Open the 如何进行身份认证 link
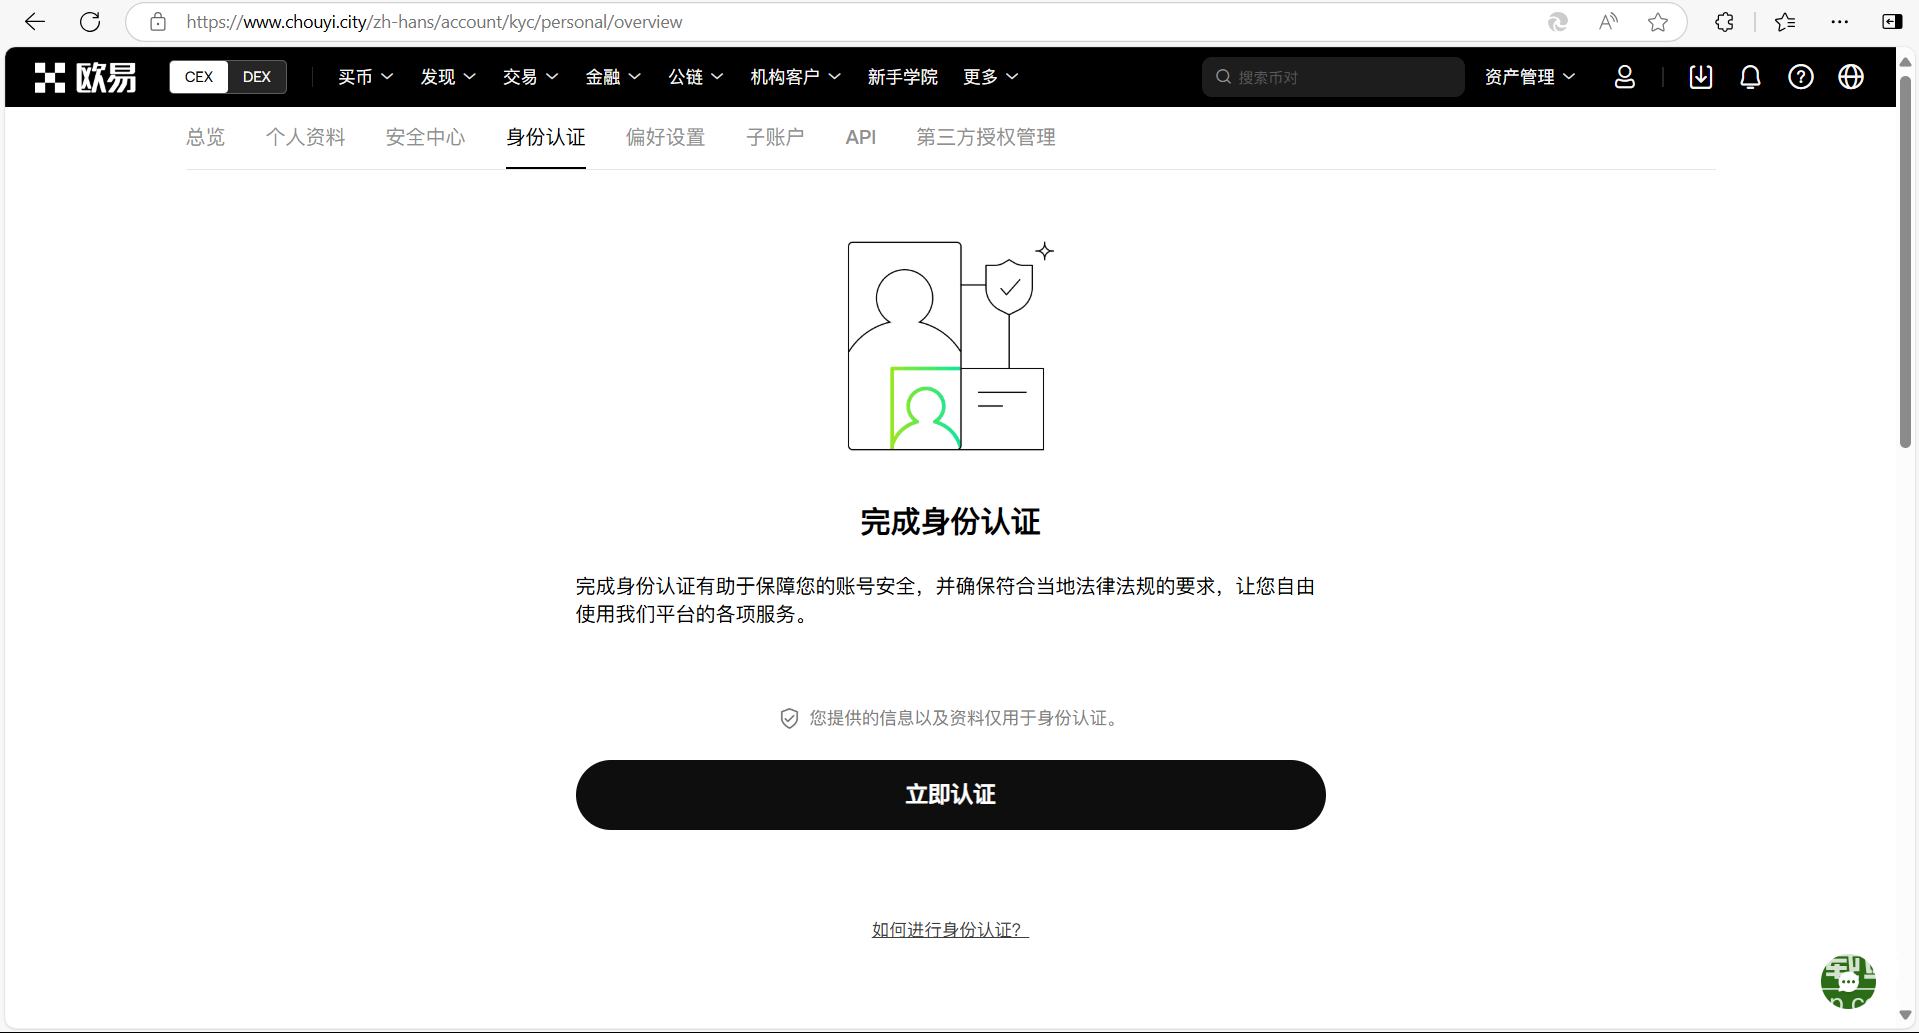Image resolution: width=1919 pixels, height=1033 pixels. 949,930
